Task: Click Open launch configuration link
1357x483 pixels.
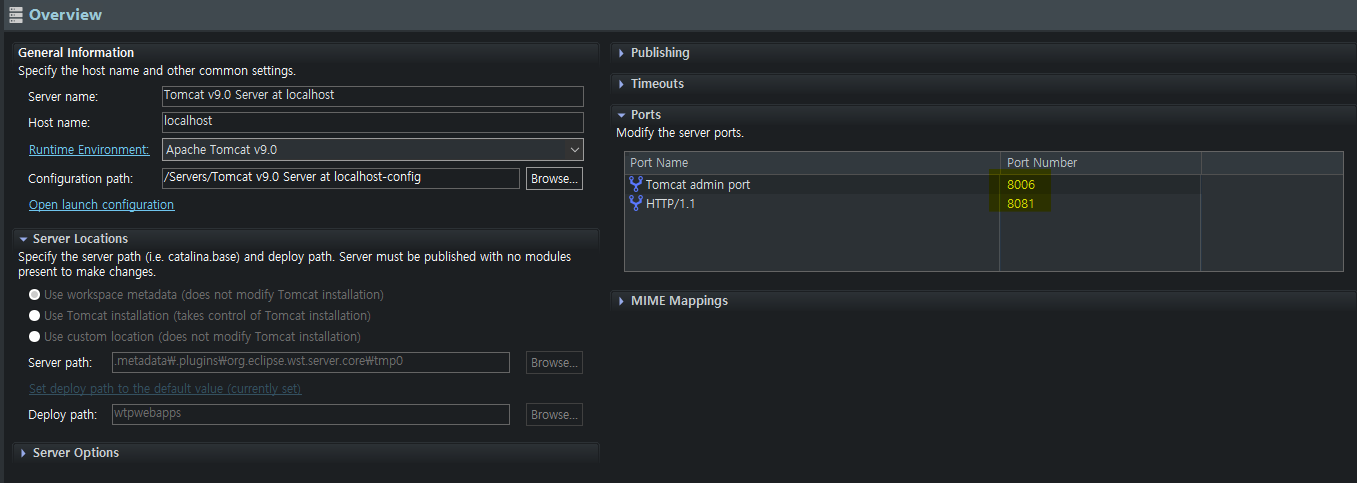Action: [x=101, y=205]
